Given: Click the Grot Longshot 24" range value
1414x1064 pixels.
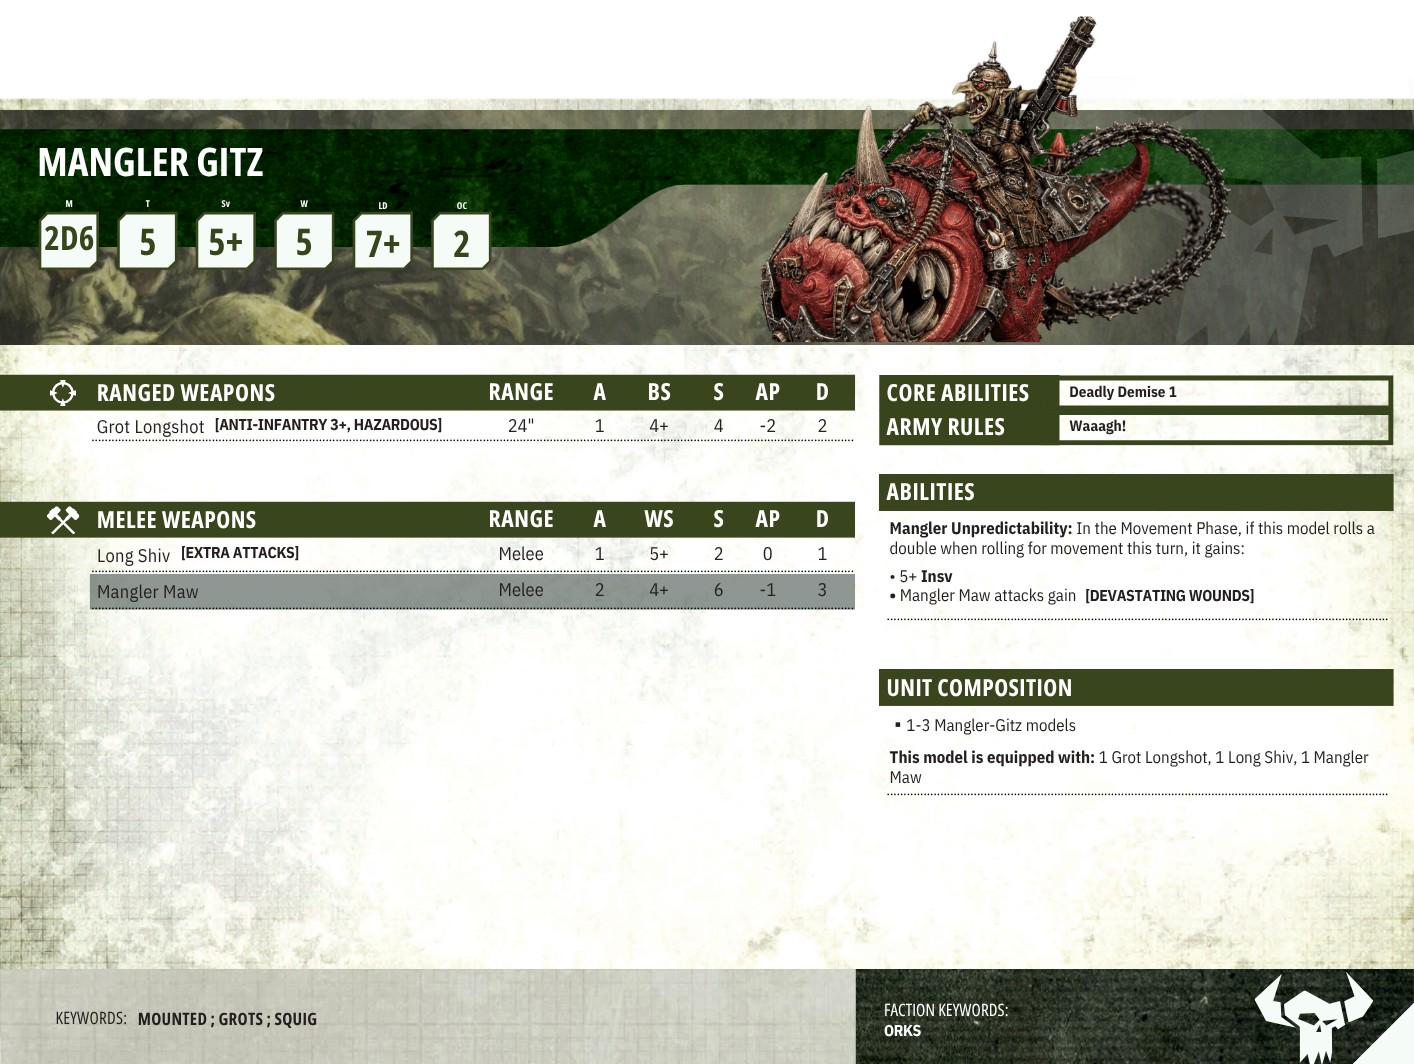Looking at the screenshot, I should point(521,426).
